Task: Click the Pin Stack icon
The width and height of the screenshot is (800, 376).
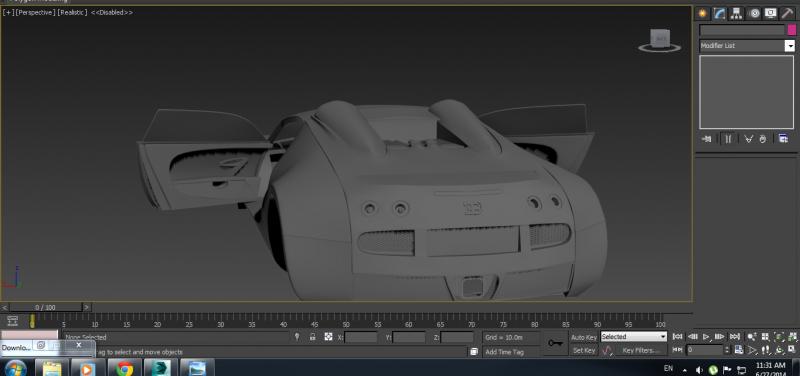Action: tap(707, 138)
